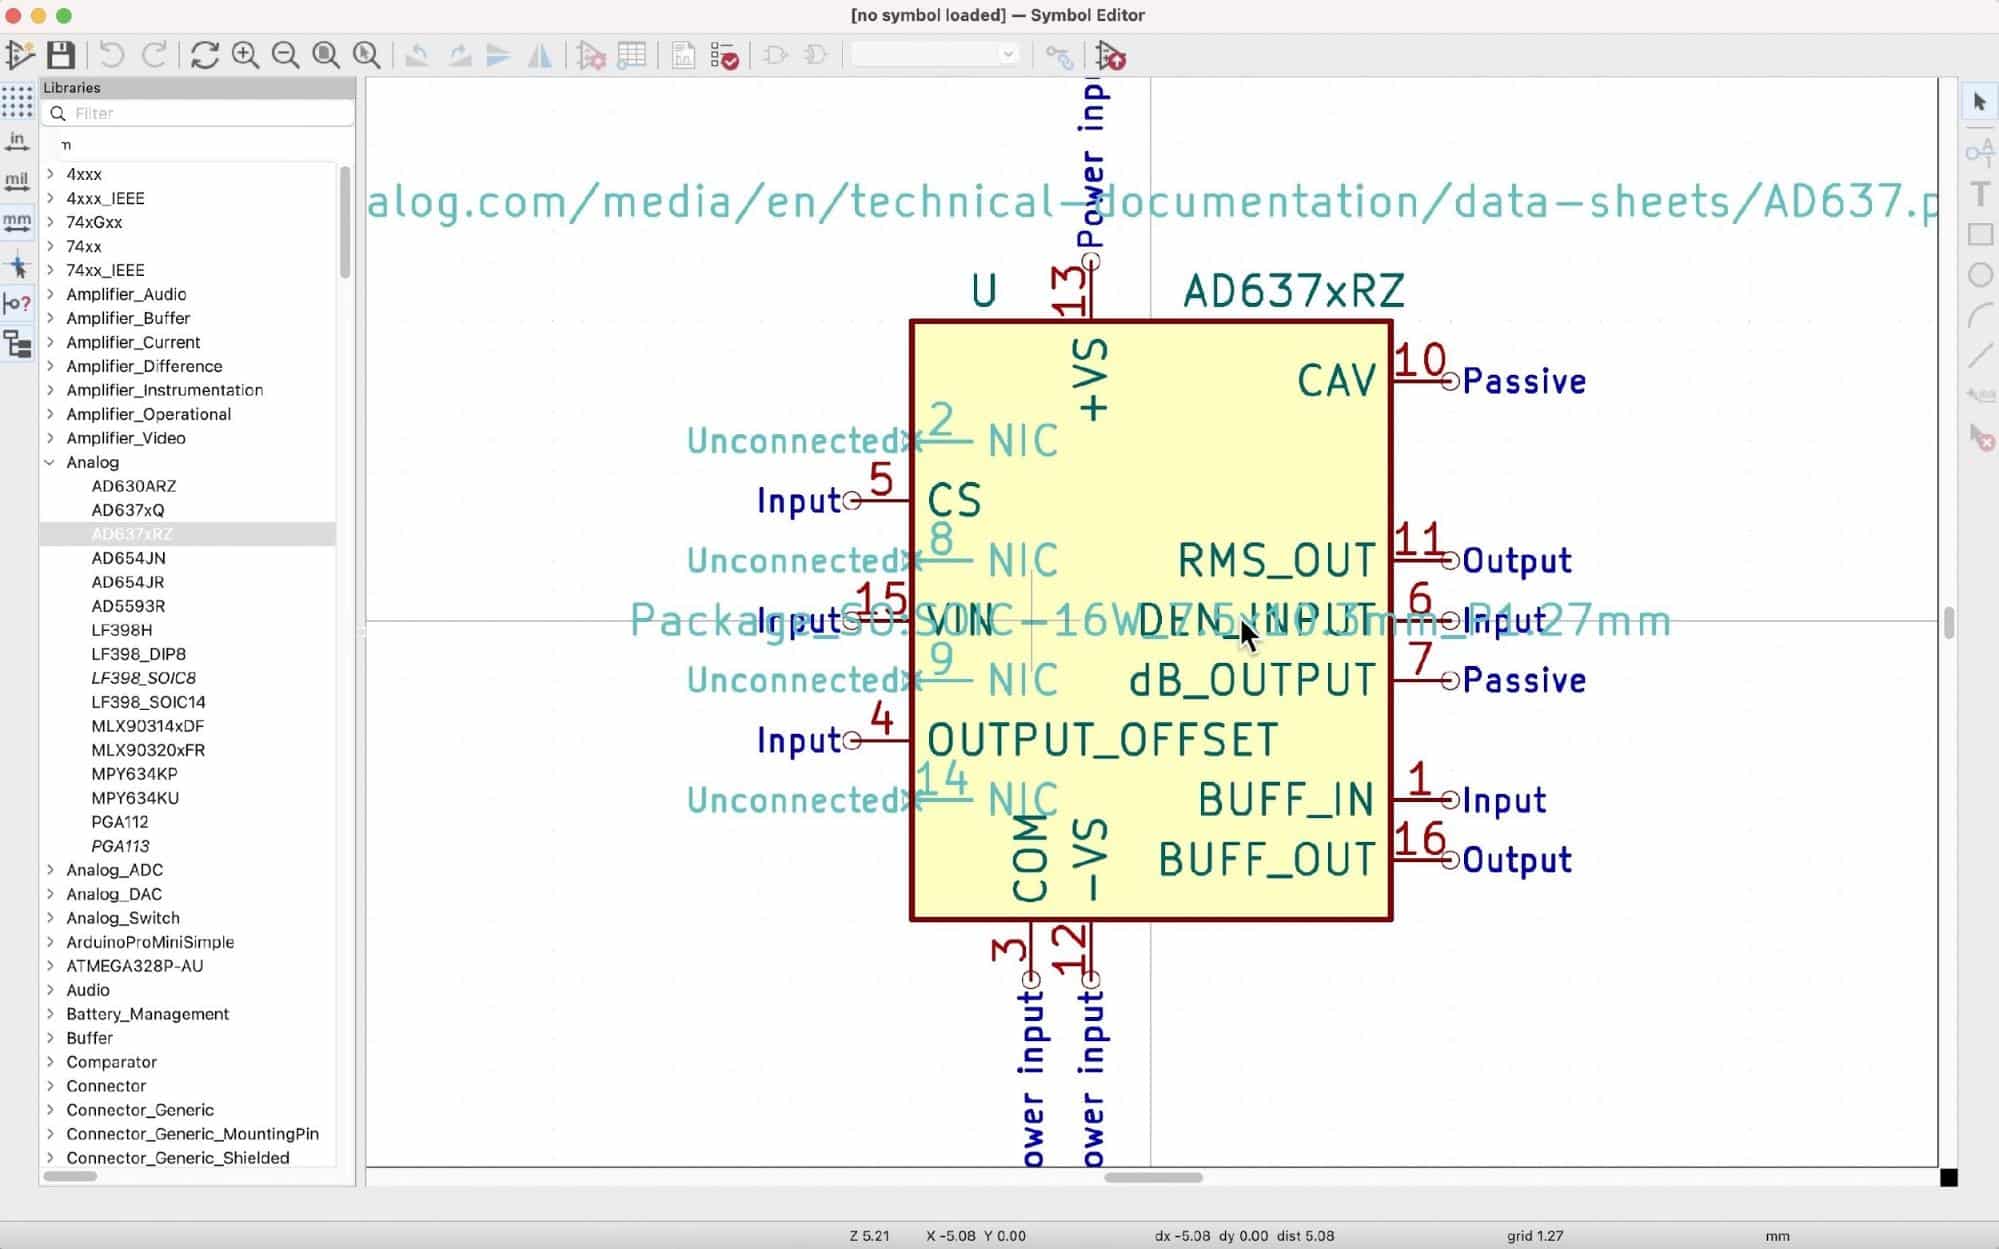Activate the delete tool

tap(1981, 437)
